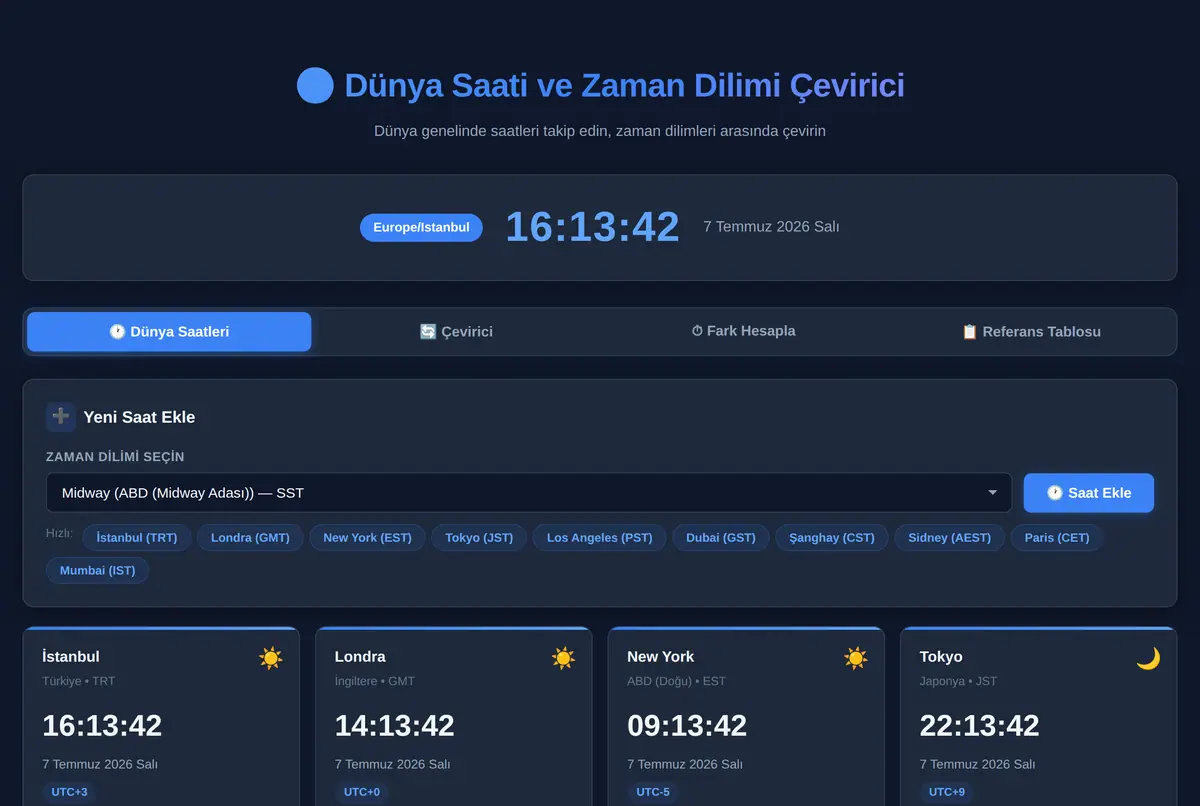The height and width of the screenshot is (806, 1200).
Task: Select the Dubai (GST) quick chip
Action: [x=721, y=538]
